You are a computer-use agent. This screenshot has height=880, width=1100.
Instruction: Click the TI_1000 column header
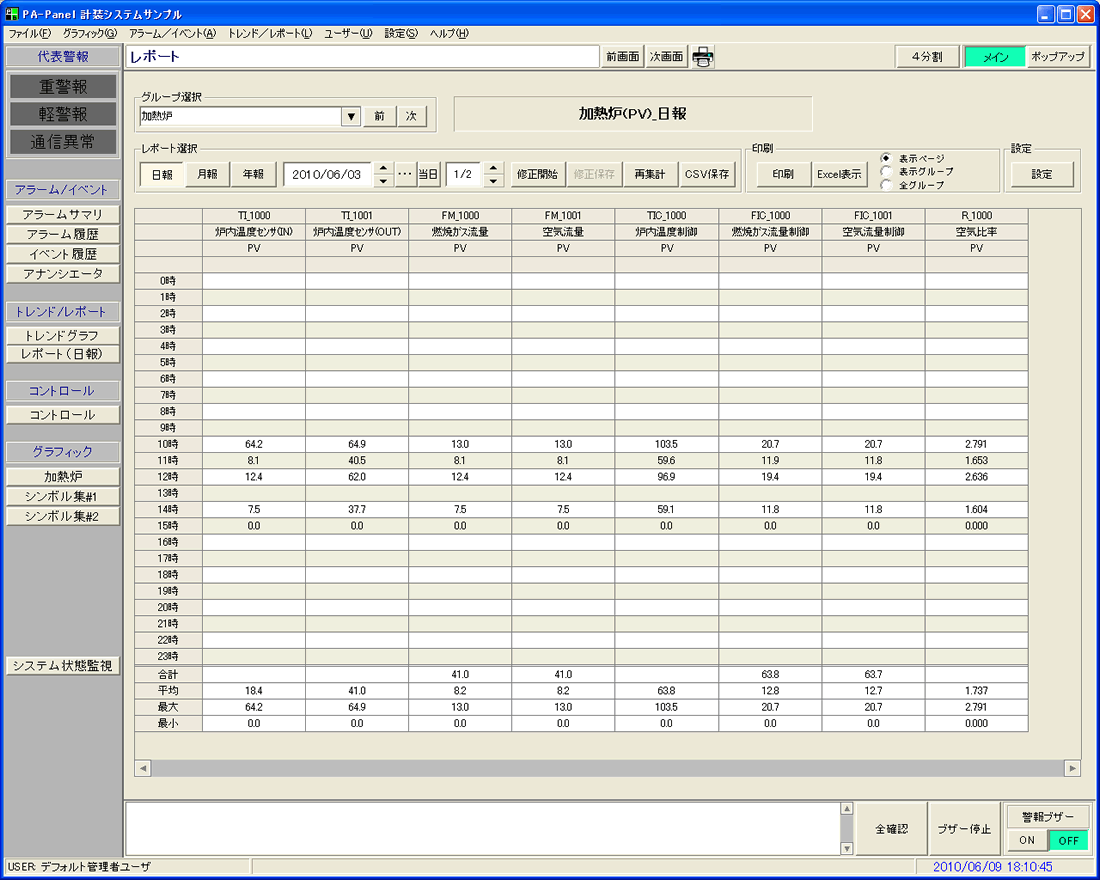(x=254, y=215)
